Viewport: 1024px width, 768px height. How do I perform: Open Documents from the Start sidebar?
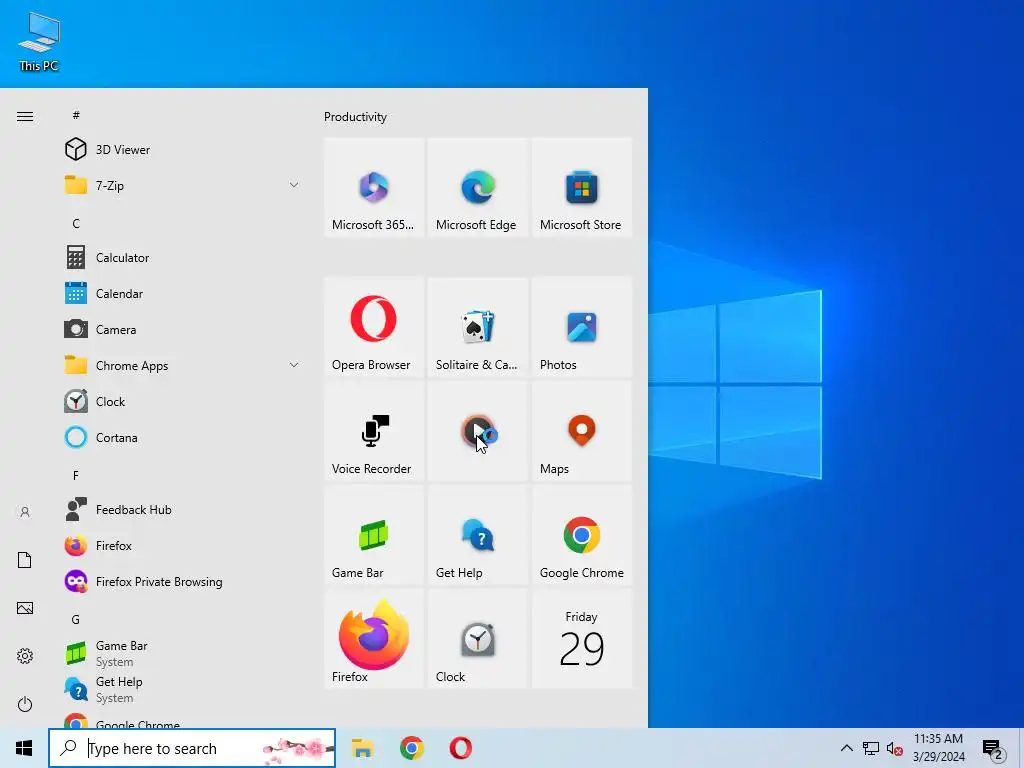[x=25, y=560]
